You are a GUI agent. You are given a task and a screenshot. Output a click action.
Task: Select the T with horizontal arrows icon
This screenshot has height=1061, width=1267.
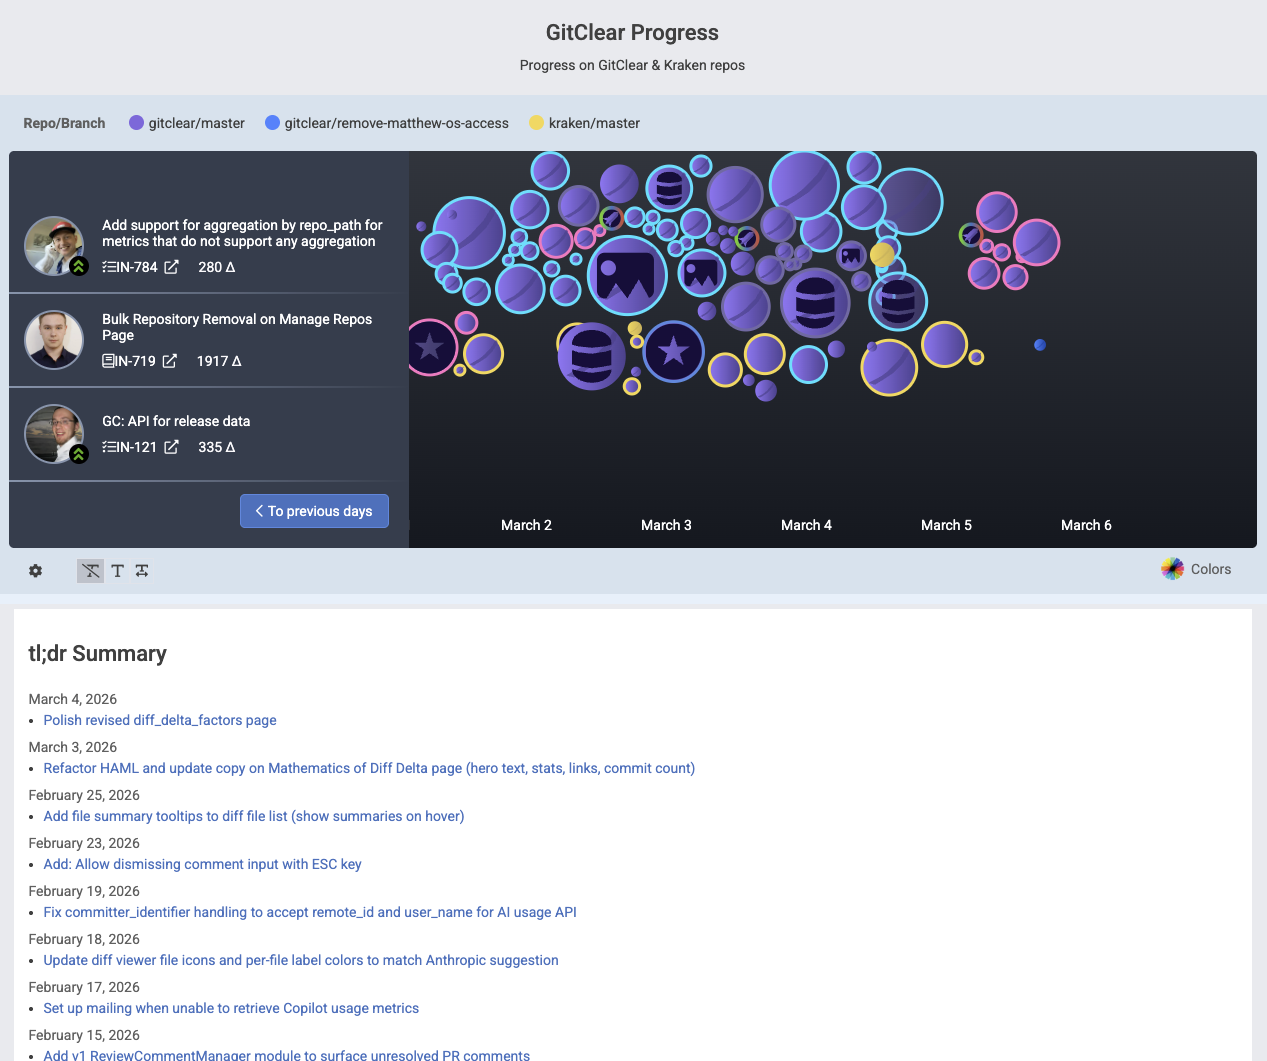pos(142,571)
